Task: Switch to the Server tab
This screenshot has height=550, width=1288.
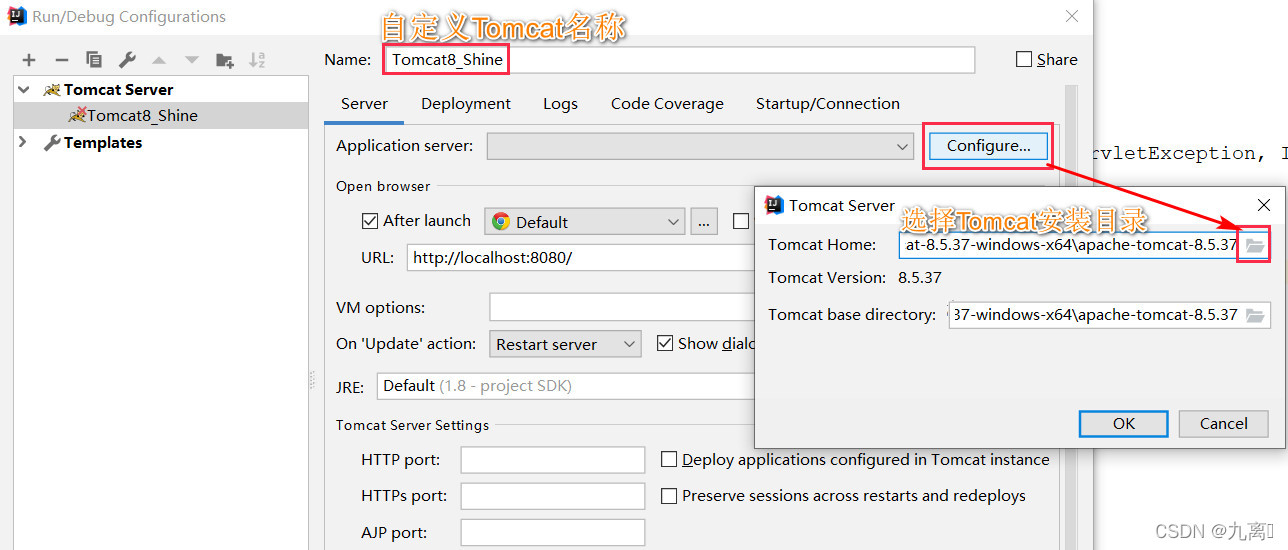Action: click(x=364, y=104)
